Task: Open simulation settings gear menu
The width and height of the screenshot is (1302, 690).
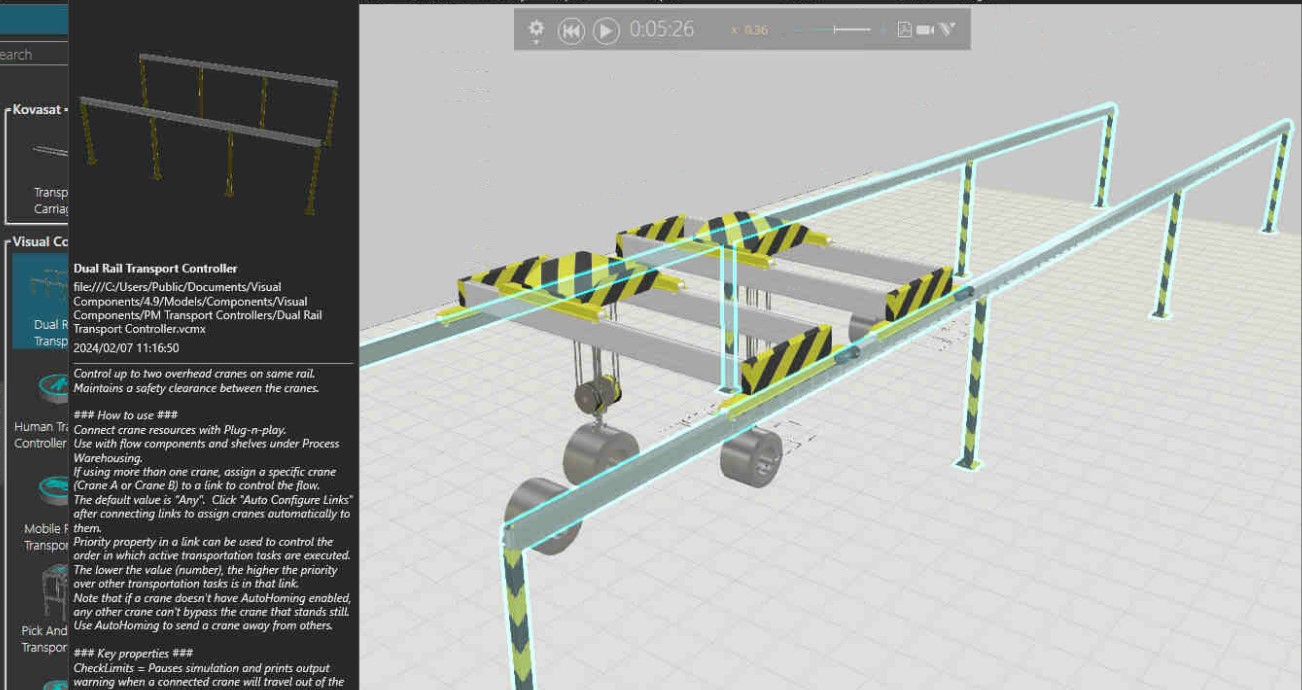Action: pos(537,30)
